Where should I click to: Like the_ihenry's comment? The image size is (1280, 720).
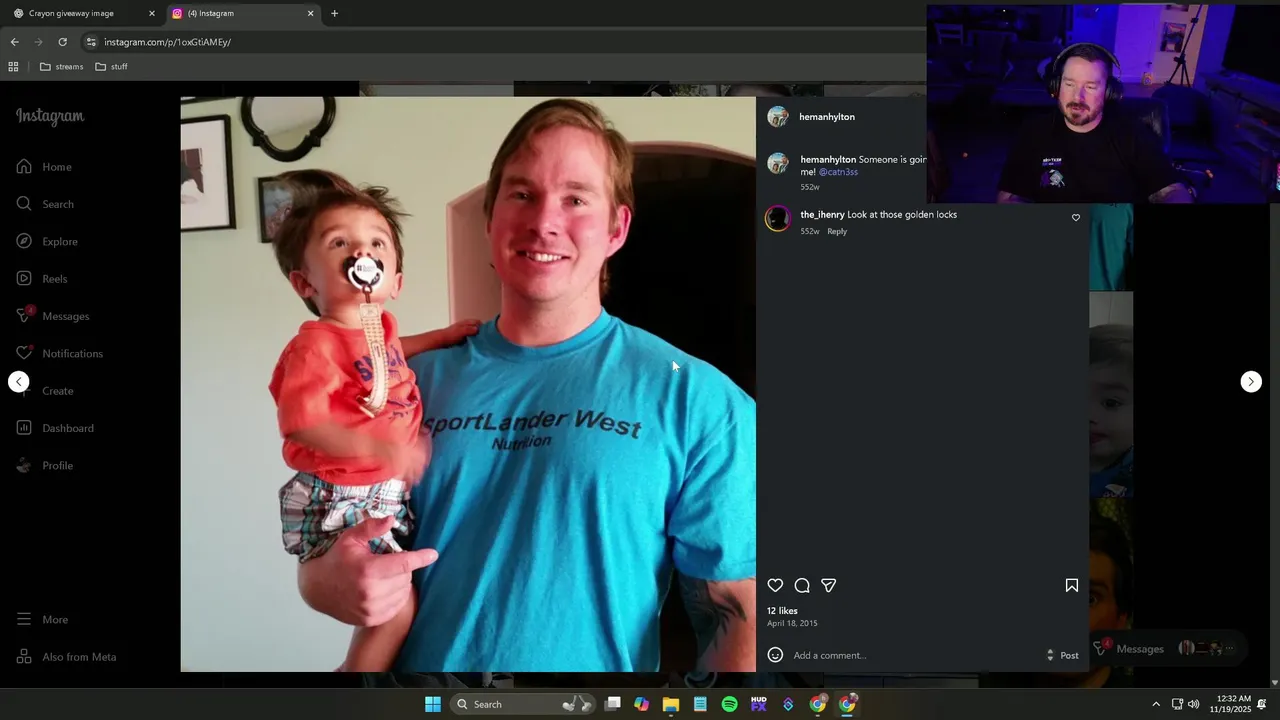(1076, 217)
